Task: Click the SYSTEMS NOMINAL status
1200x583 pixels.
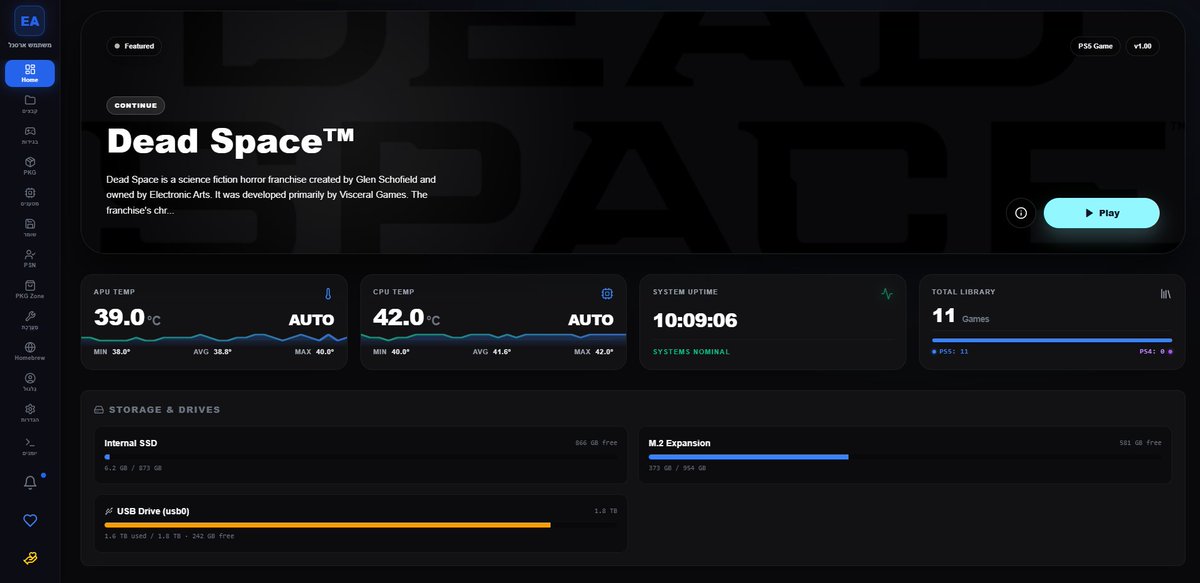Action: click(x=691, y=352)
